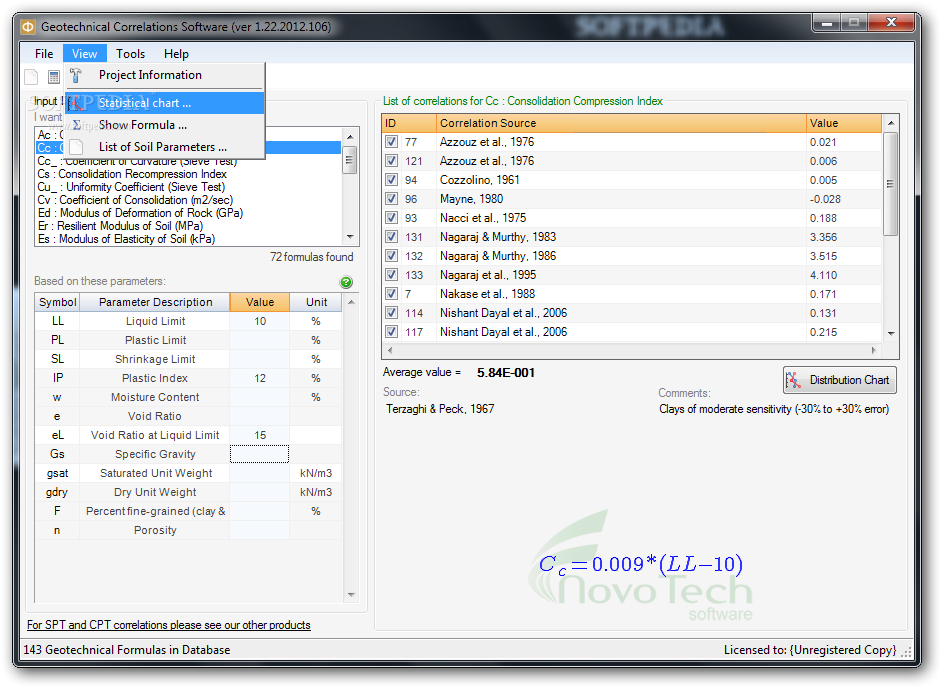
Task: Click the calculator toolbar icon
Action: coord(53,77)
